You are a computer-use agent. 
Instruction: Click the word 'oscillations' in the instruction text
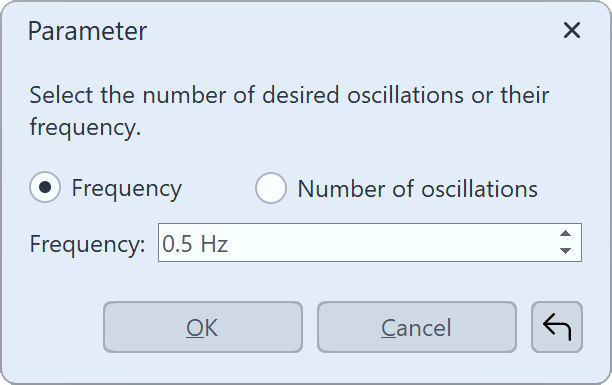point(405,95)
